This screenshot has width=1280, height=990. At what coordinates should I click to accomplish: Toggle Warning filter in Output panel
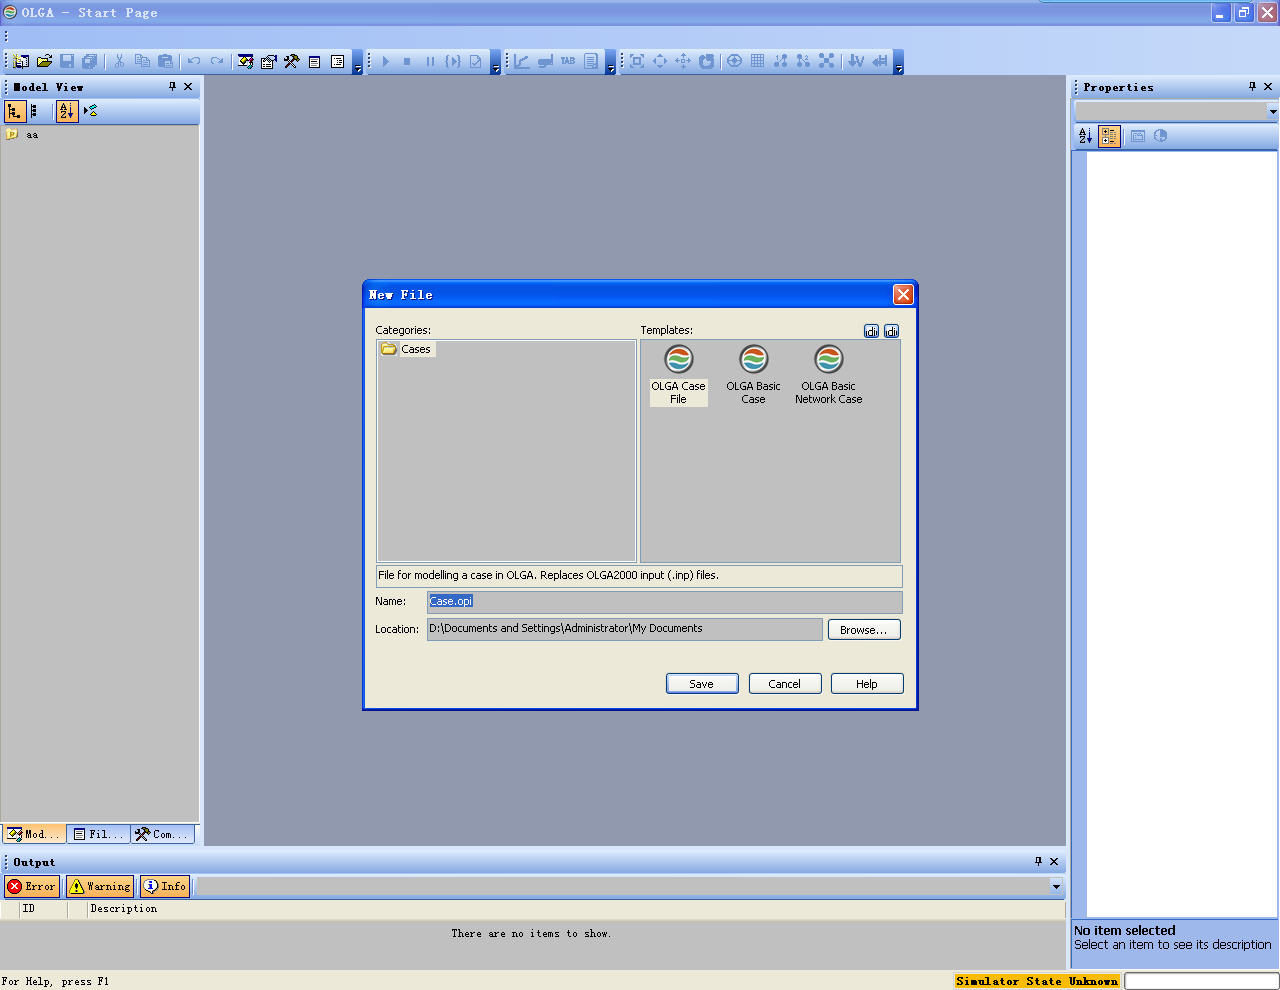(x=100, y=886)
